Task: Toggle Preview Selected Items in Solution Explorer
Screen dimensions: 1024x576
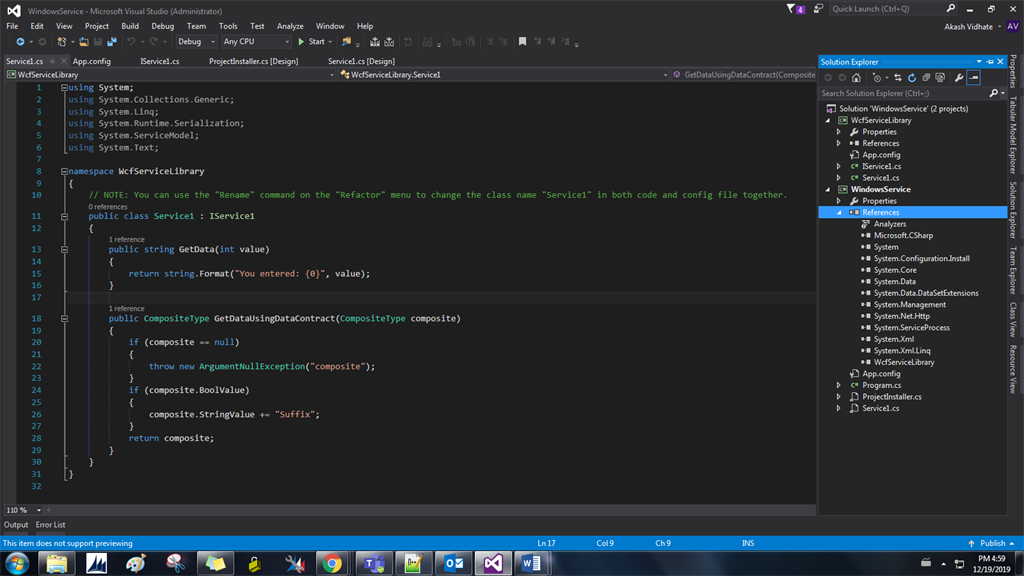Action: [973, 77]
